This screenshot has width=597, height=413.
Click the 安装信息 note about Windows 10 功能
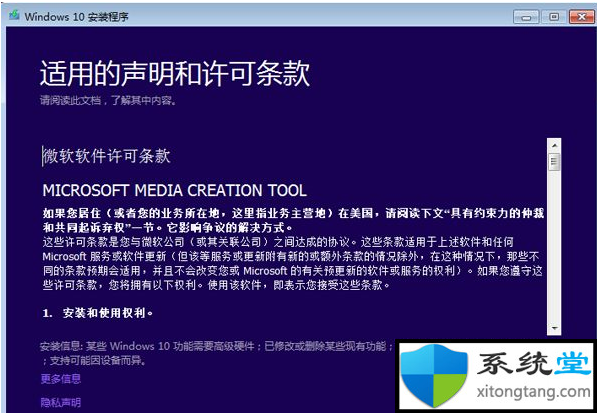(x=217, y=353)
